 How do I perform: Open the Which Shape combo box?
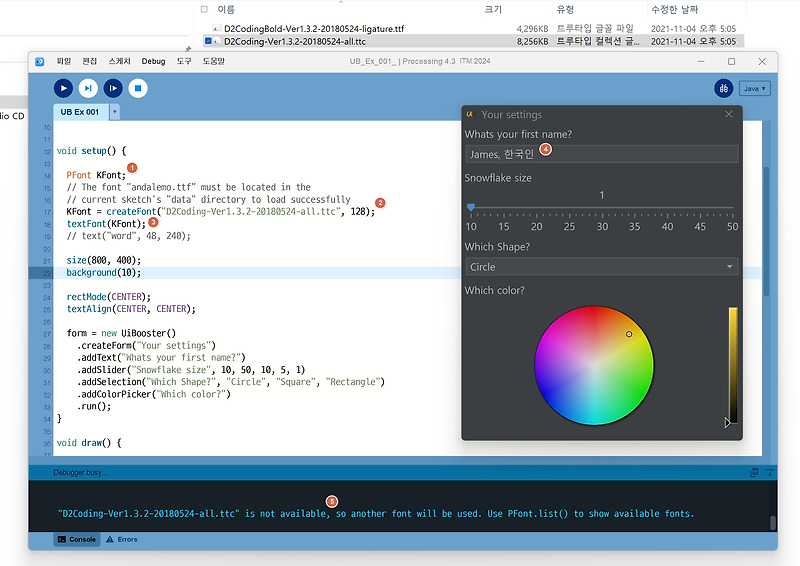602,266
